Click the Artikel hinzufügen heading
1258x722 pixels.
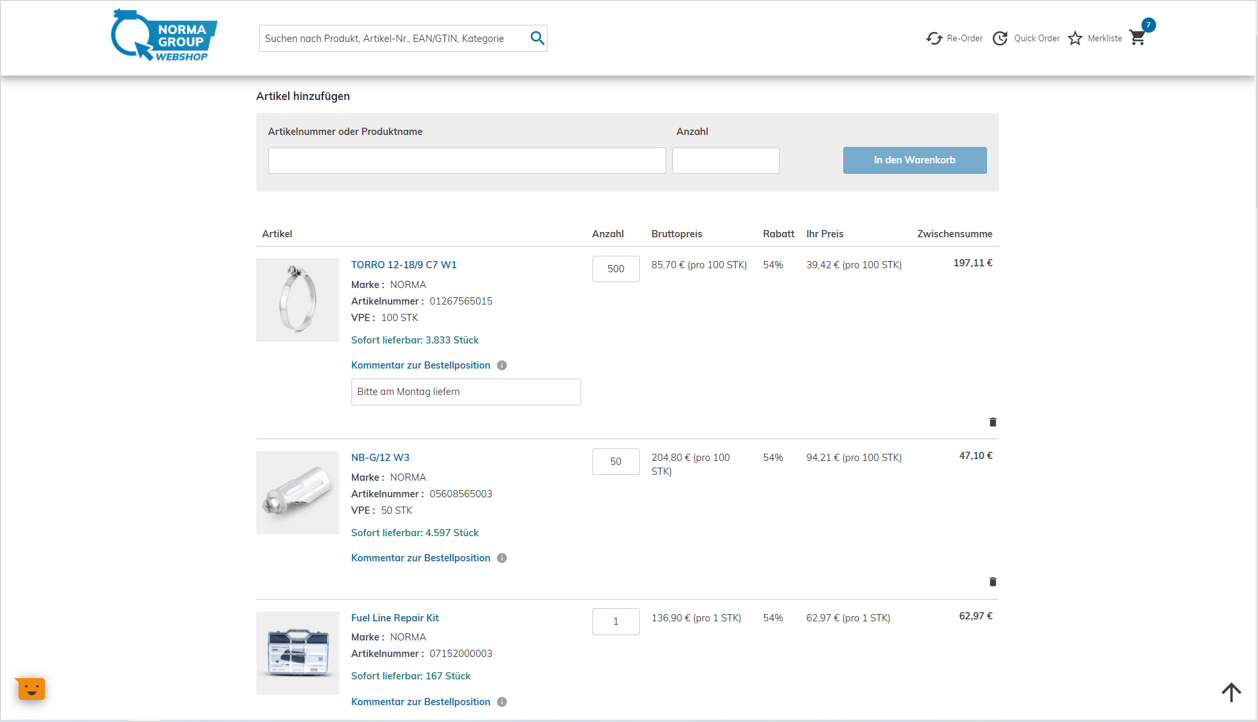[x=303, y=97]
